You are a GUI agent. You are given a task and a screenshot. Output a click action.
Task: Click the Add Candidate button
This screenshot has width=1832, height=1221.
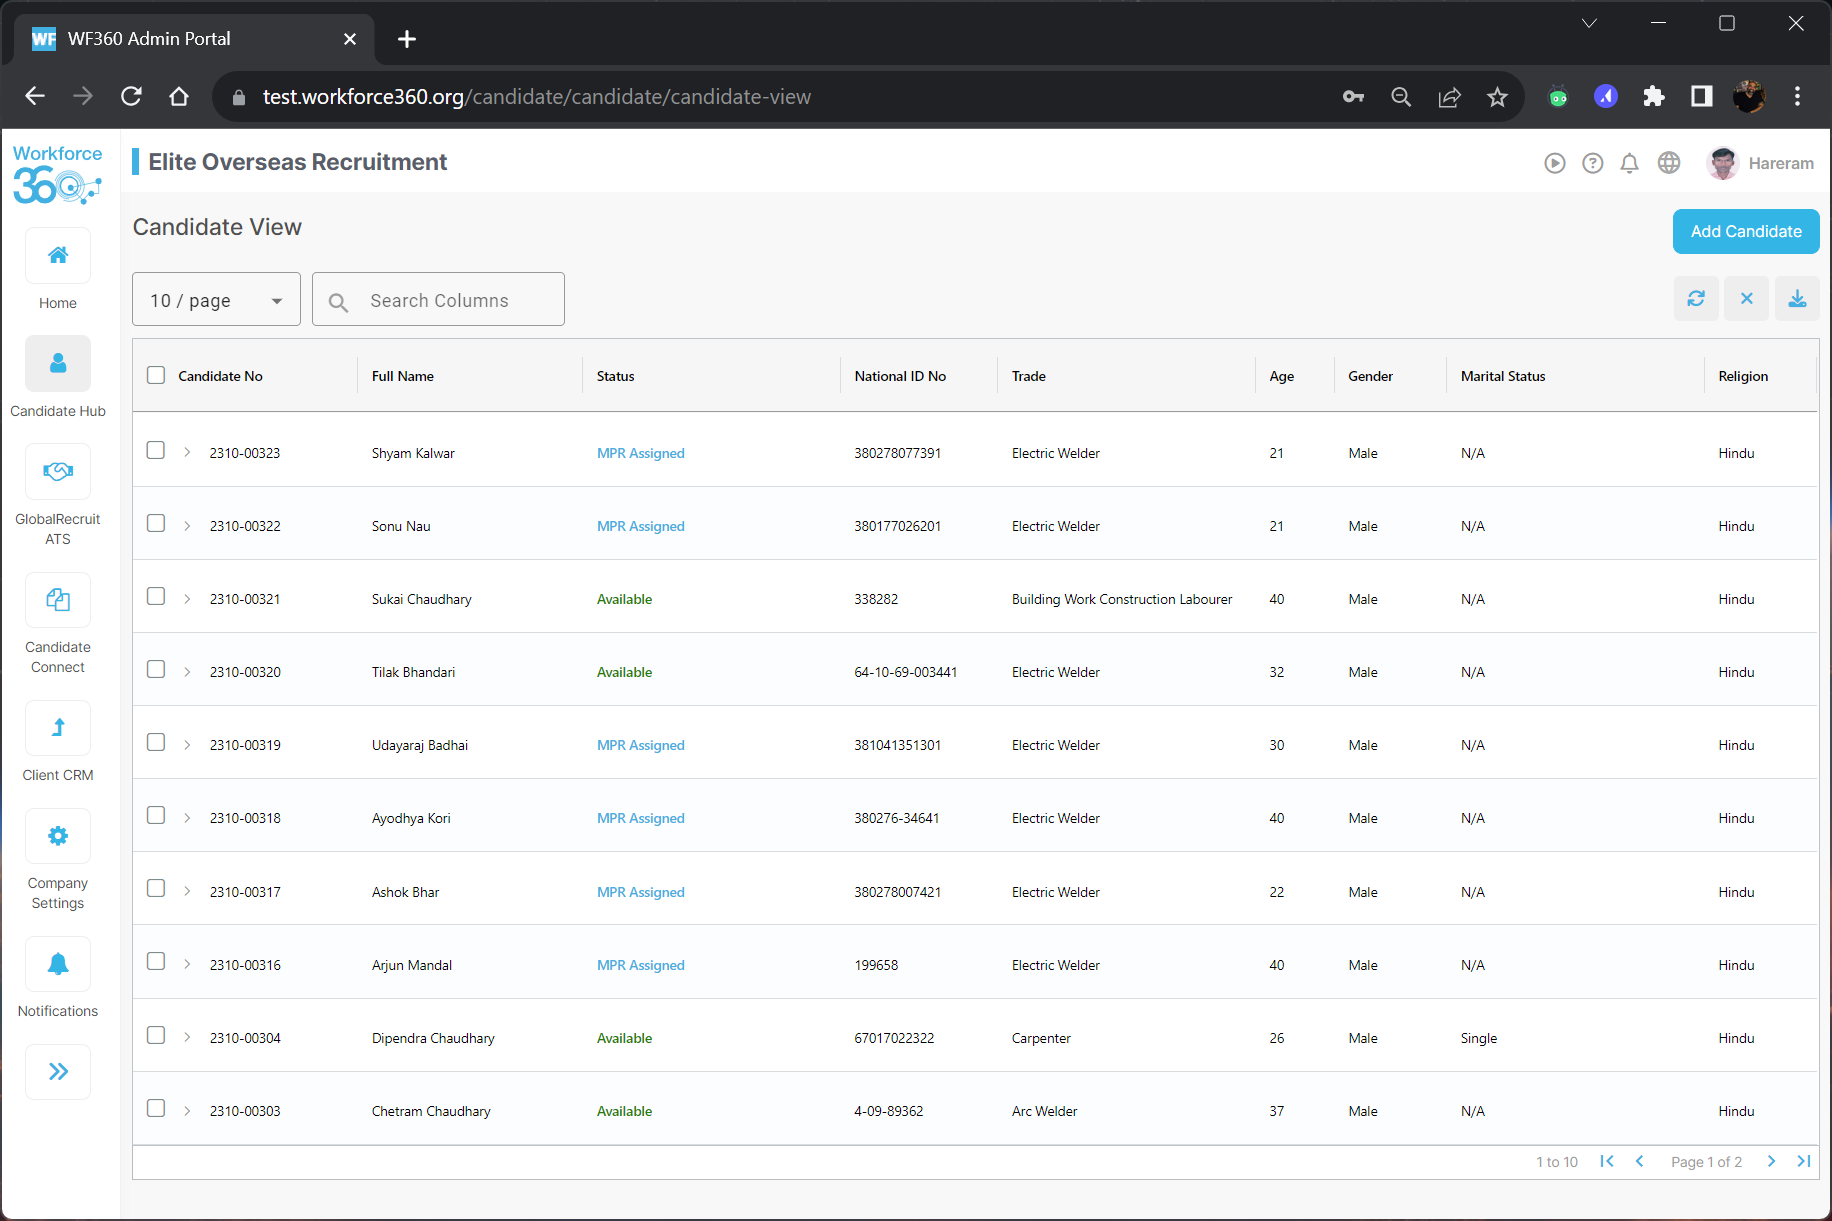1746,231
